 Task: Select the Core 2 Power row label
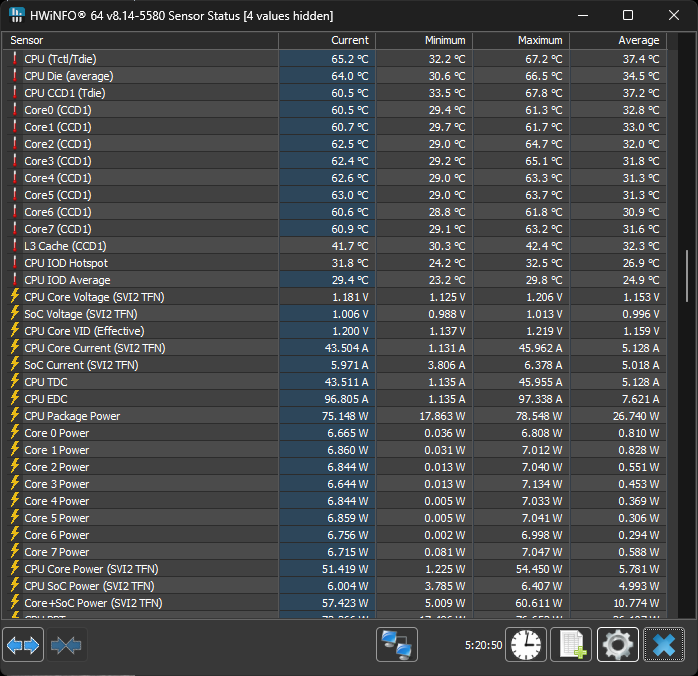click(x=57, y=467)
